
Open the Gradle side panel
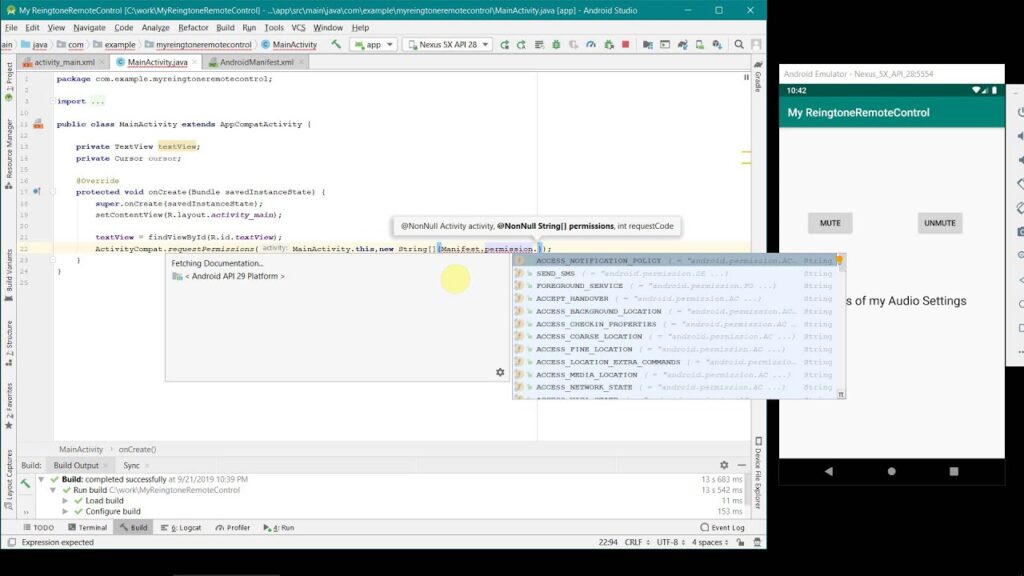pos(758,77)
